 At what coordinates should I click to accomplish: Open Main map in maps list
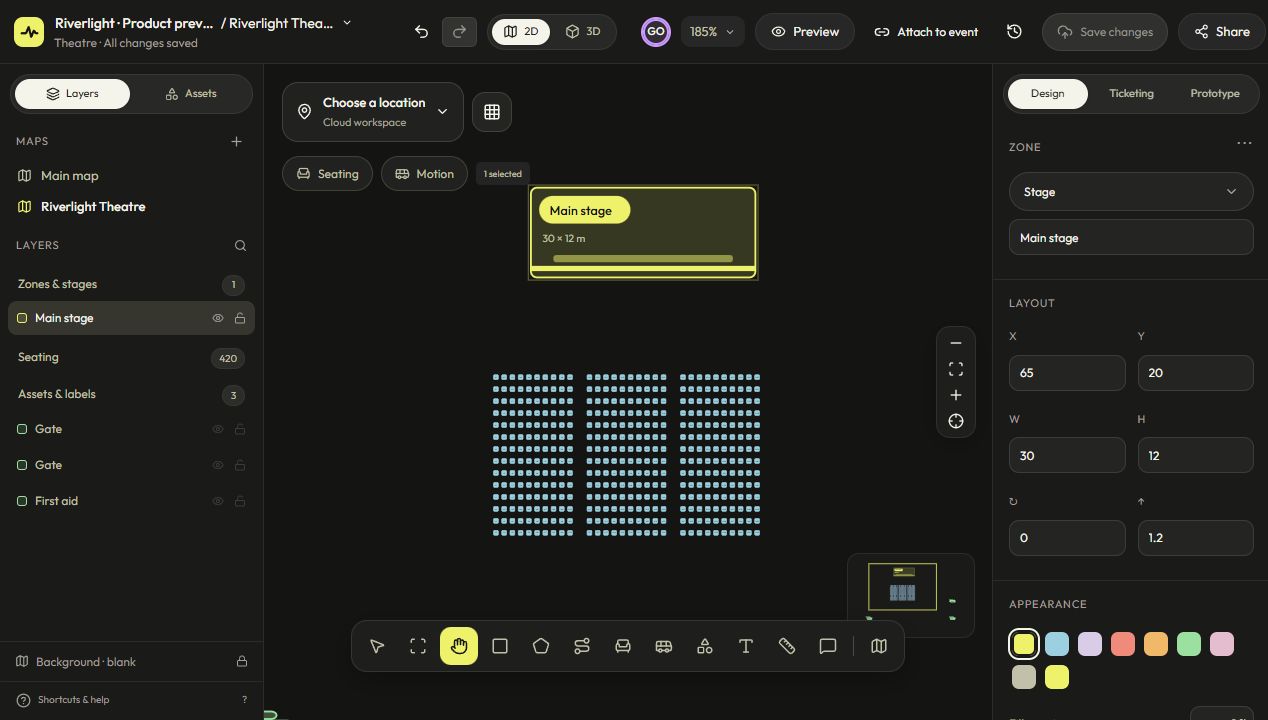131,176
